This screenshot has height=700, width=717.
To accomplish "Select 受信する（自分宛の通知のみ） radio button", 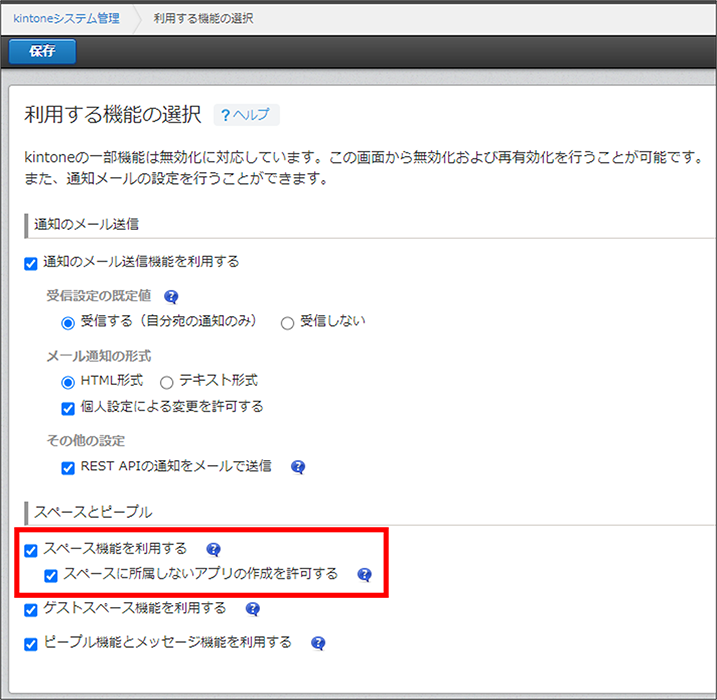I will (68, 323).
